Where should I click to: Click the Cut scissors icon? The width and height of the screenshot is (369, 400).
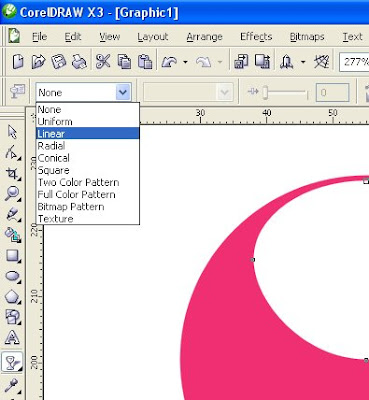point(103,62)
